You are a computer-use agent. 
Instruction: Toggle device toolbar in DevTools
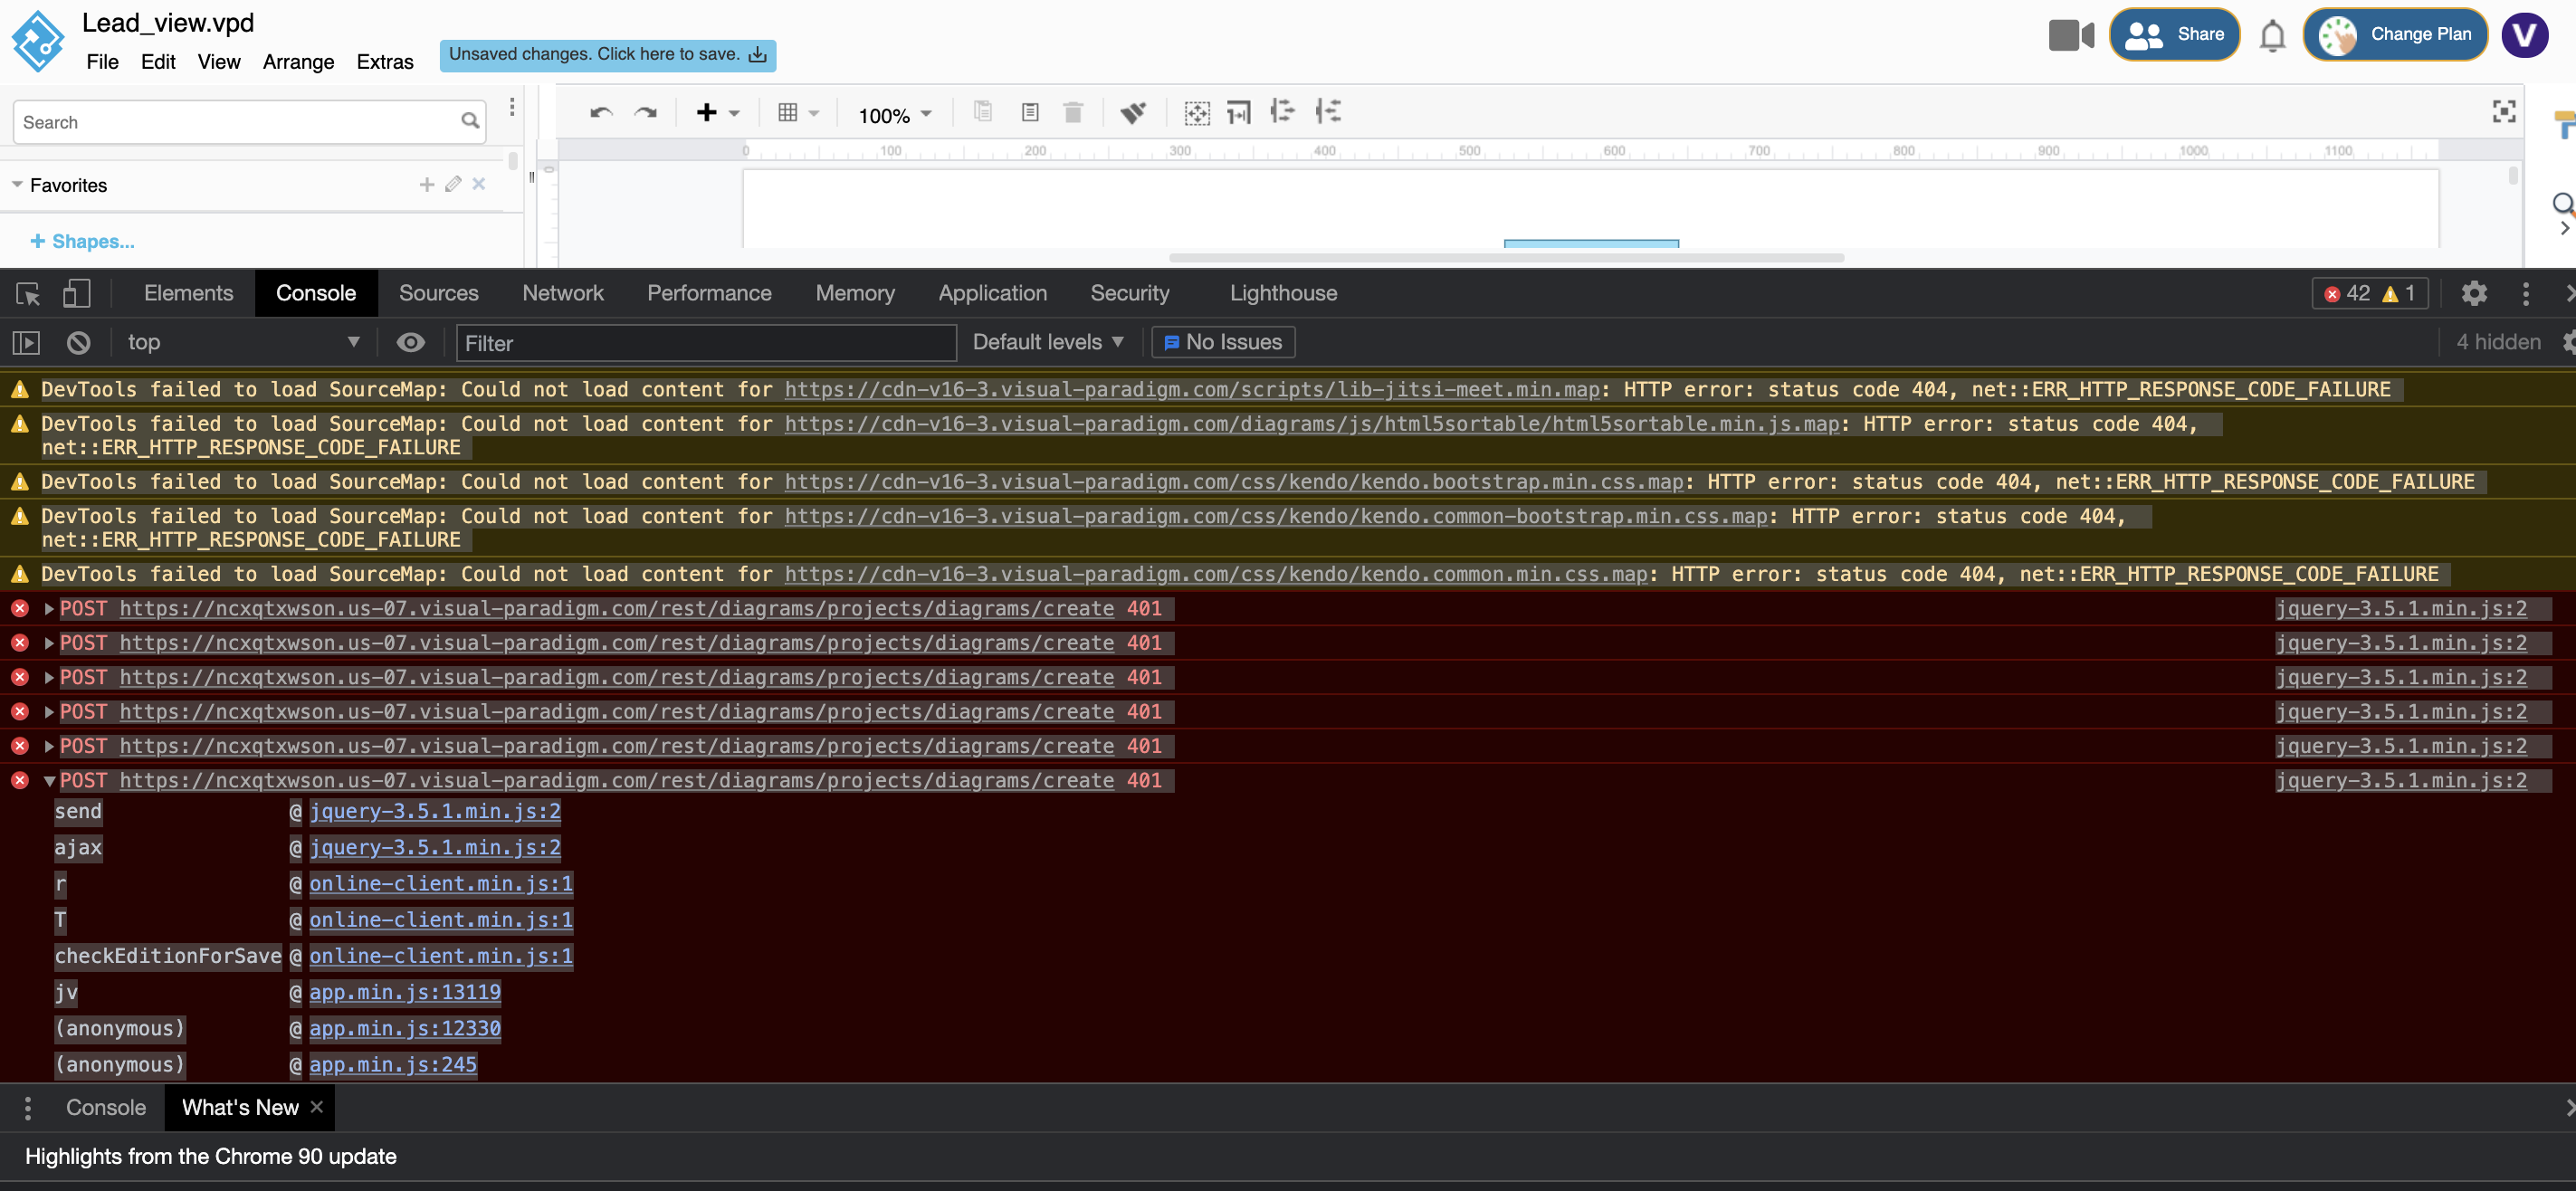click(x=77, y=293)
